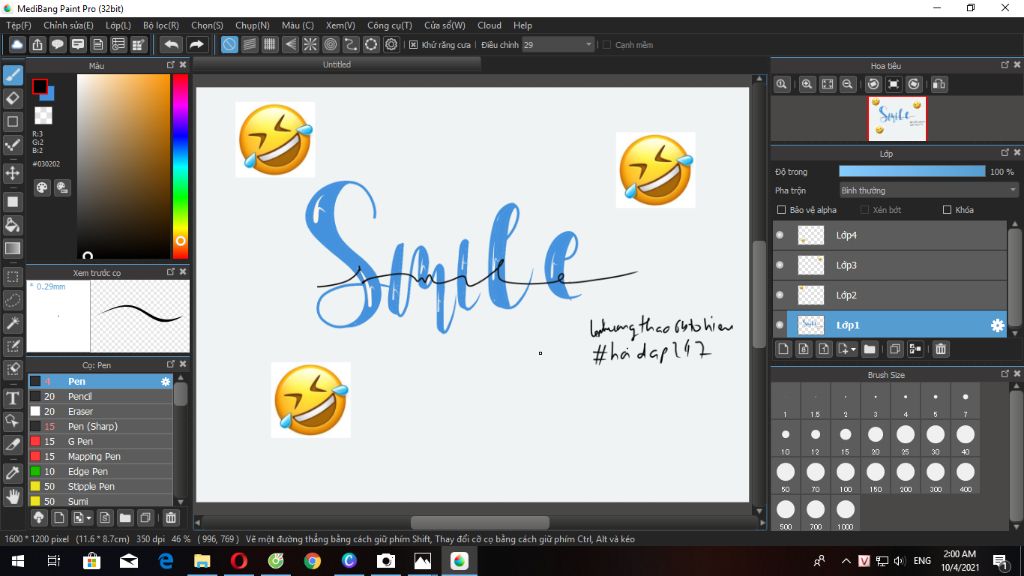Select the G Pen brush

tap(101, 441)
